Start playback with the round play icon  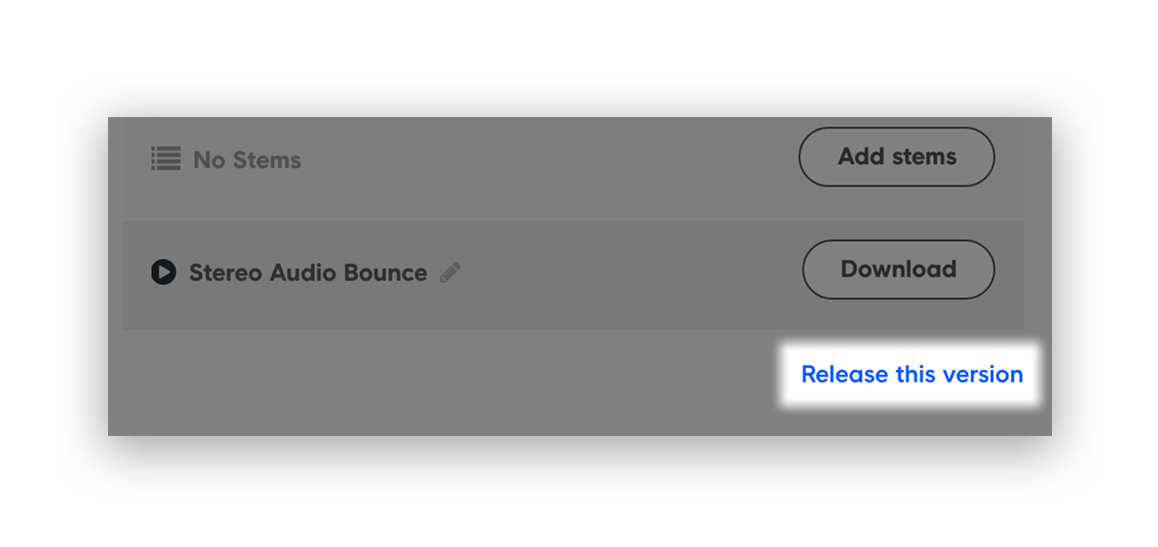click(x=163, y=272)
